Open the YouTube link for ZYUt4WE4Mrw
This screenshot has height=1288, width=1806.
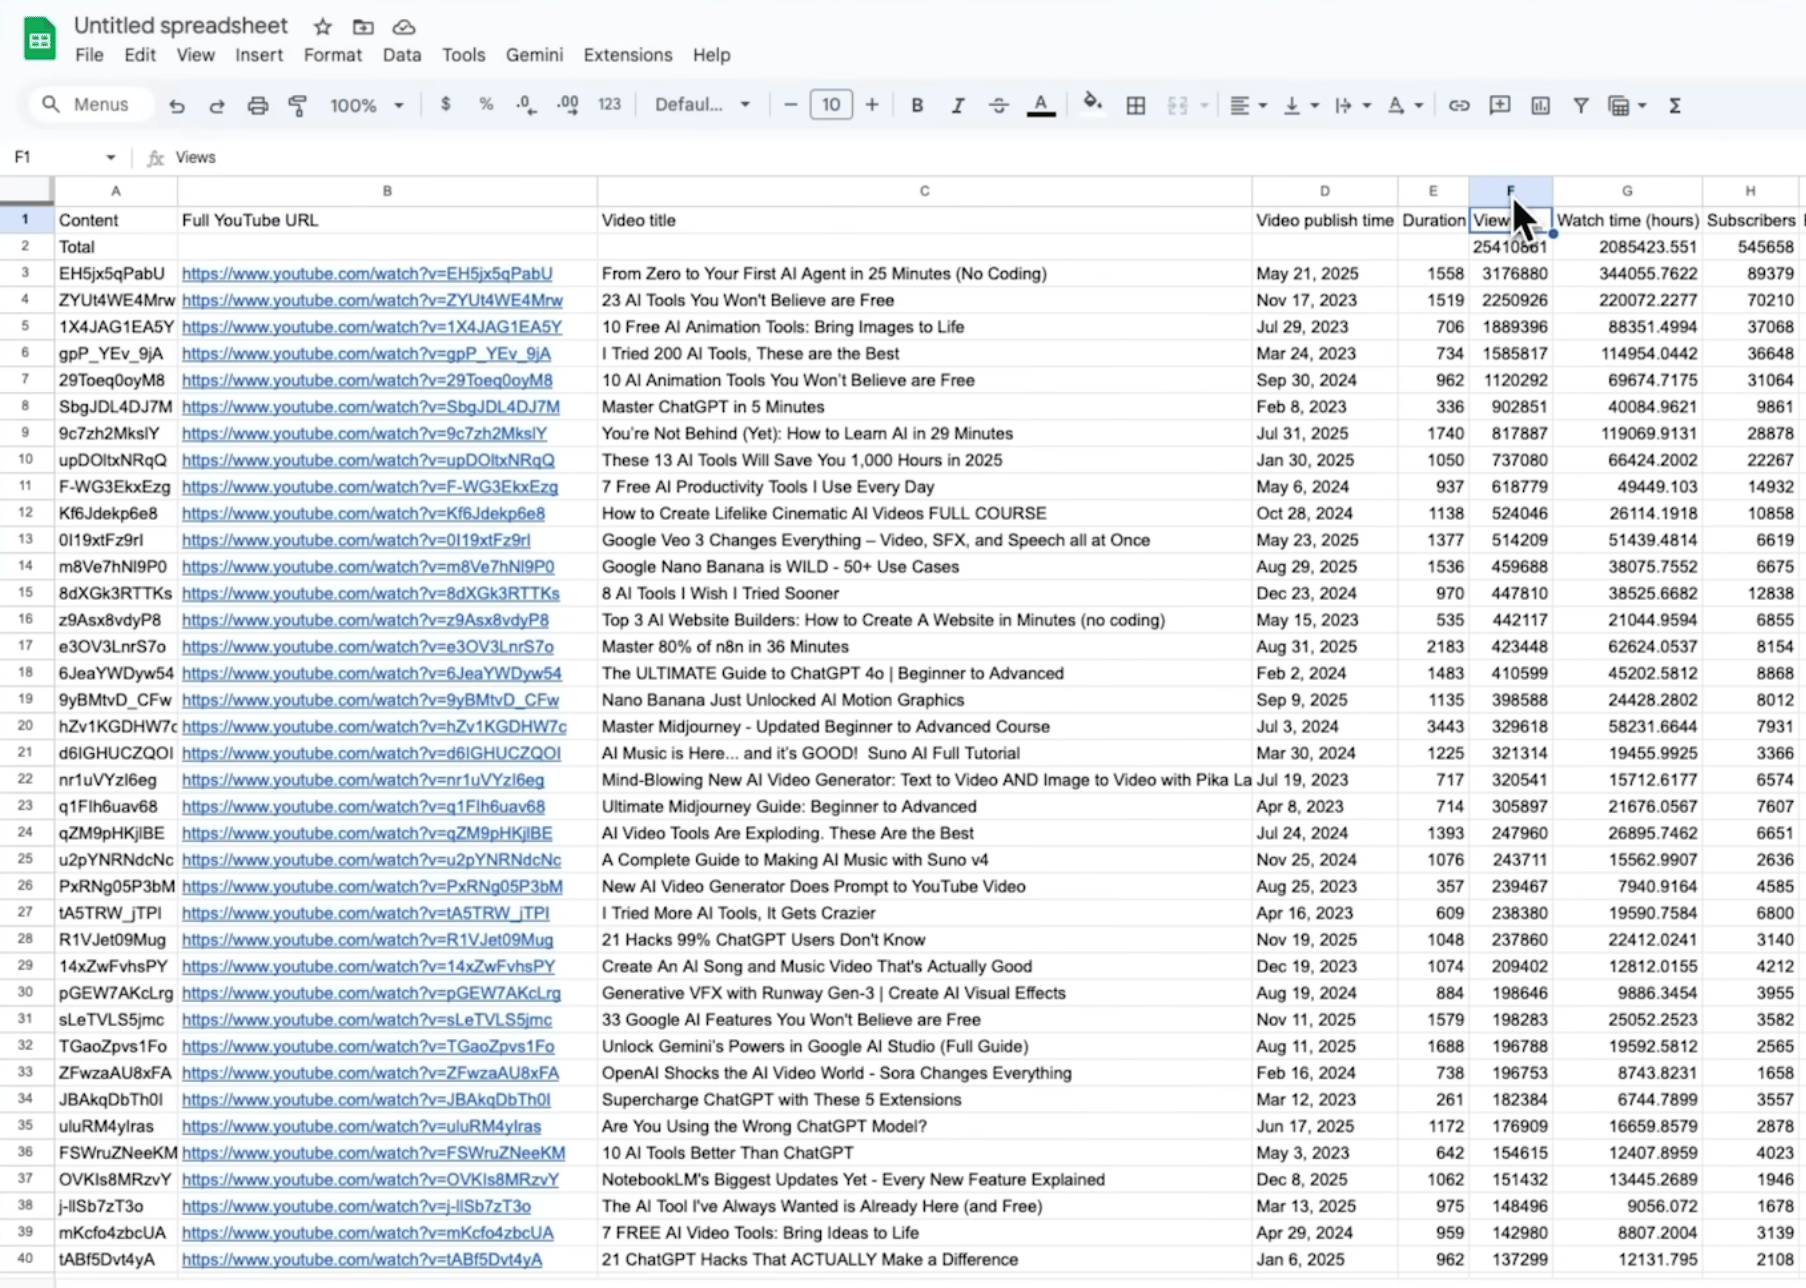[372, 300]
